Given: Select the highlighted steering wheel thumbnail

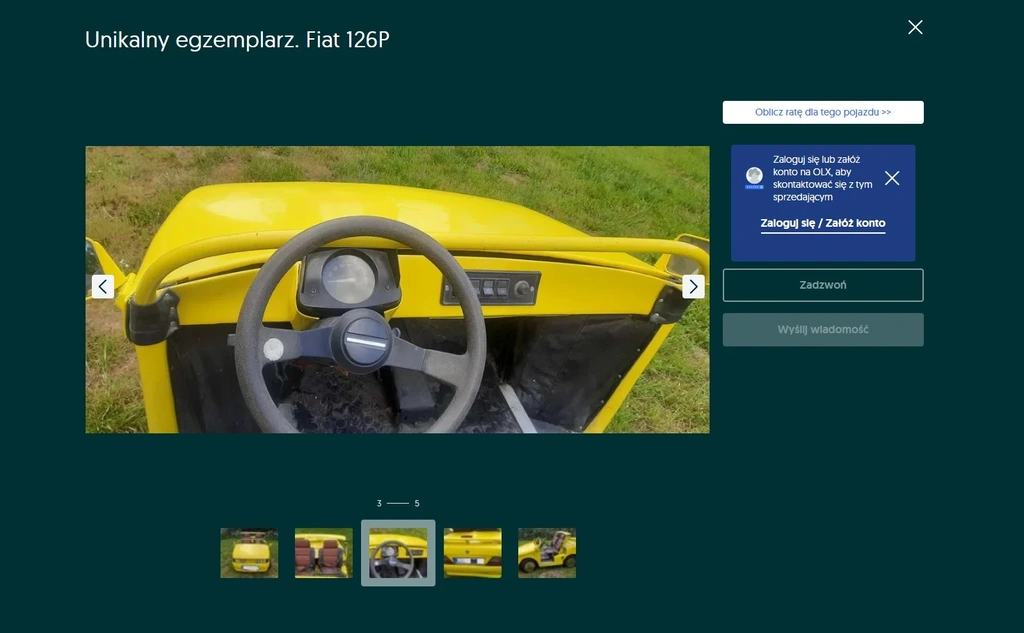Looking at the screenshot, I should coord(398,553).
